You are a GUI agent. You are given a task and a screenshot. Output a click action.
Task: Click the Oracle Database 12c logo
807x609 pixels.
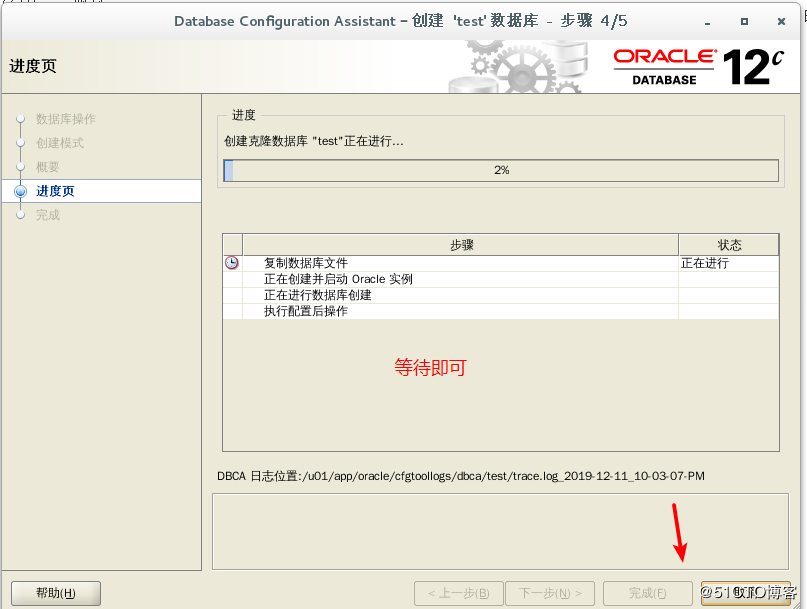click(698, 67)
